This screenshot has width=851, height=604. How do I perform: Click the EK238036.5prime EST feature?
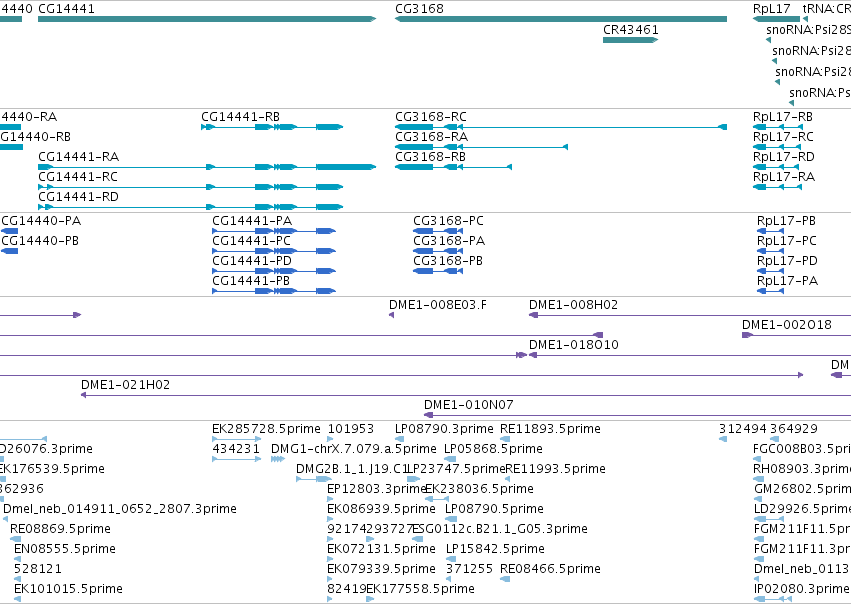click(x=436, y=499)
